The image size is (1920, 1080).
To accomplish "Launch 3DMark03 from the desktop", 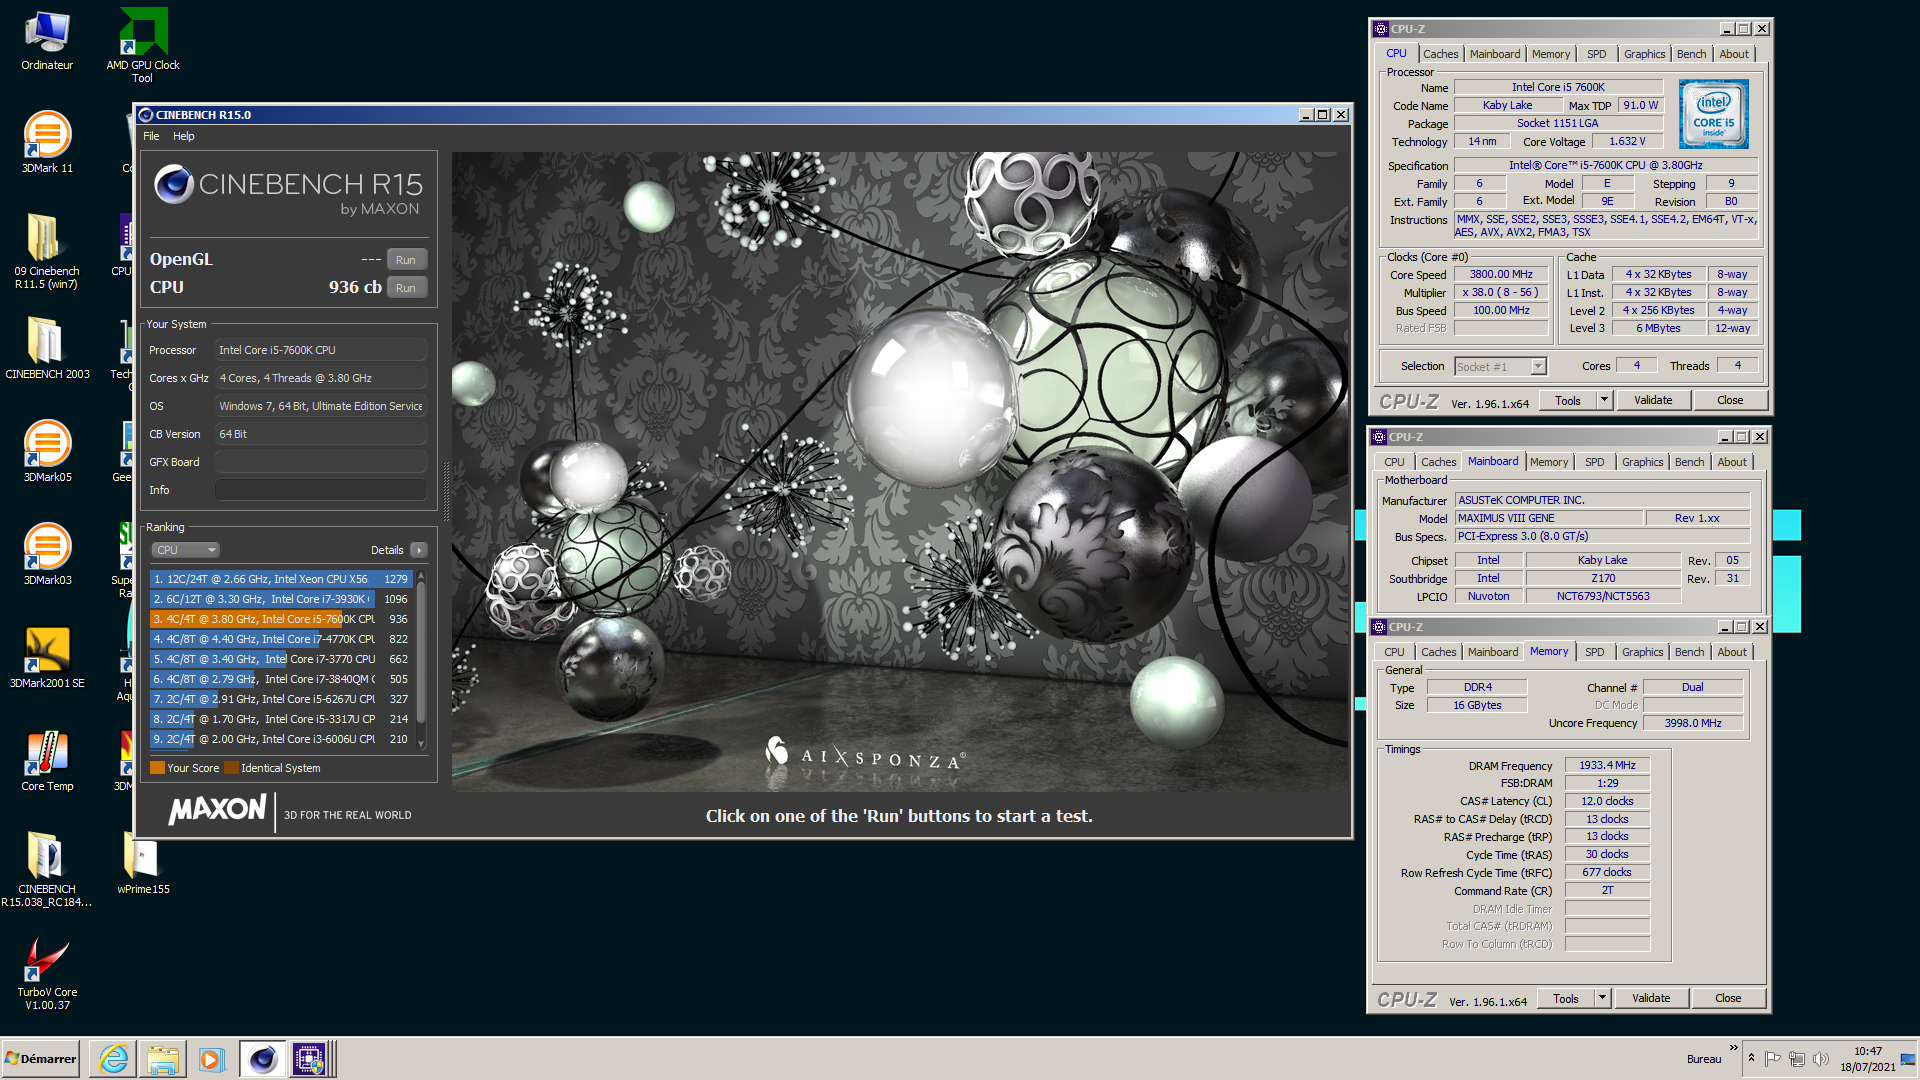I will pos(47,555).
